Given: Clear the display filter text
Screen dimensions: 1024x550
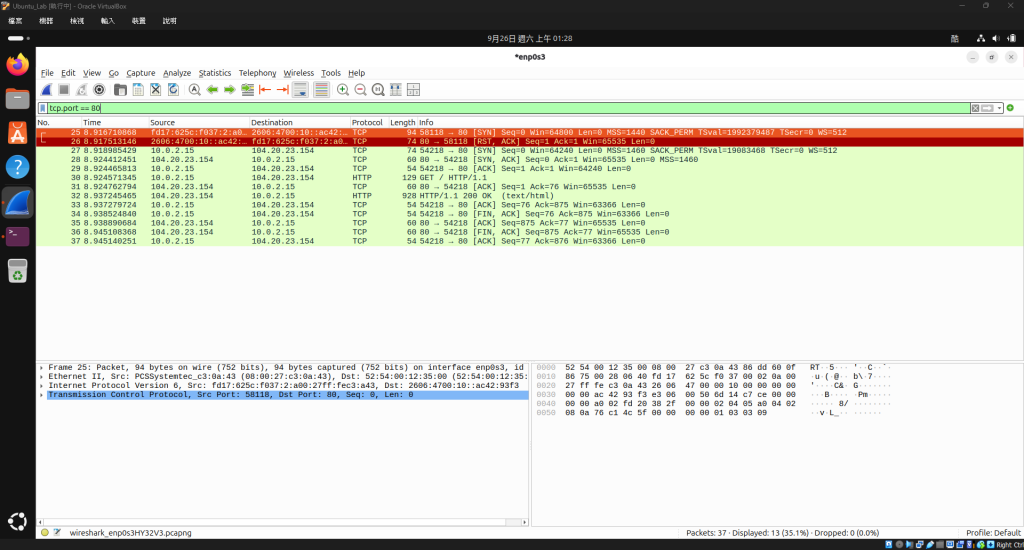Looking at the screenshot, I should [x=975, y=108].
